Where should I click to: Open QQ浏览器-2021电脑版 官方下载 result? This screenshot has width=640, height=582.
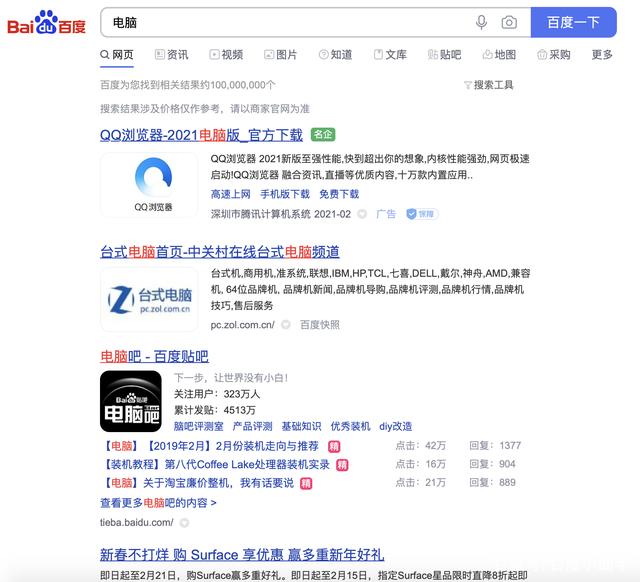pos(201,135)
